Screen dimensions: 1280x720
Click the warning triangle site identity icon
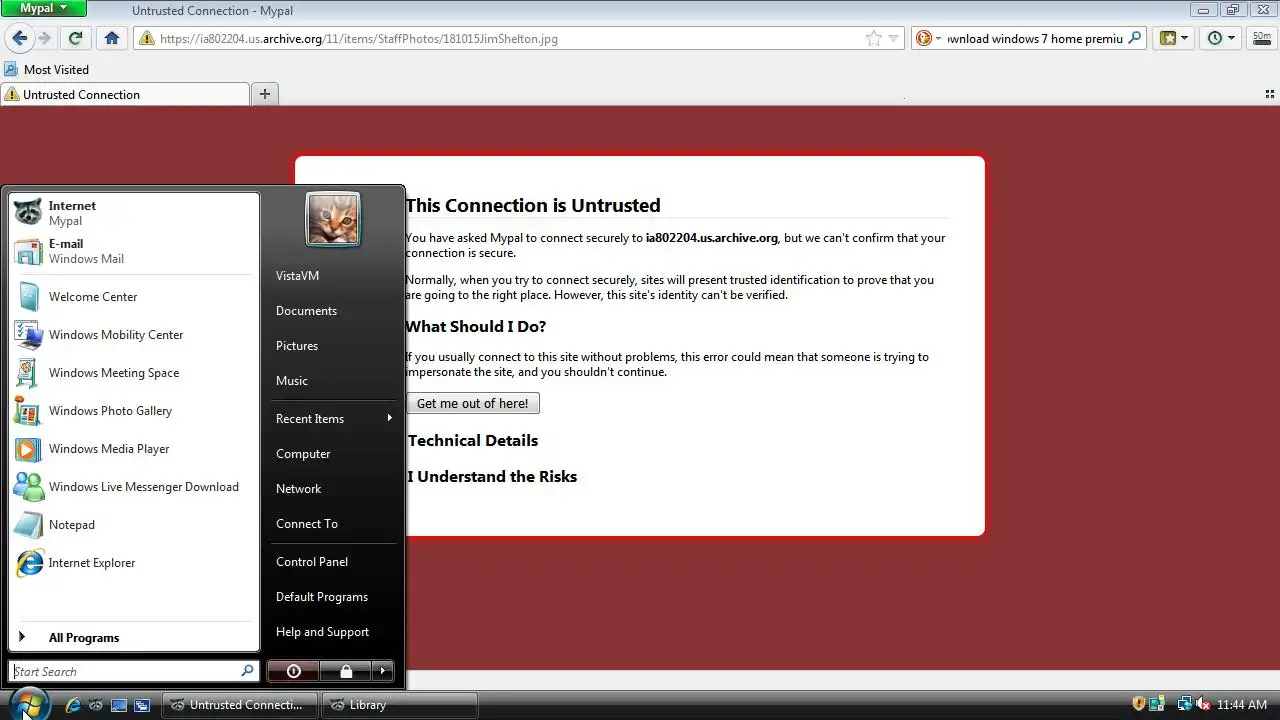[x=147, y=39]
